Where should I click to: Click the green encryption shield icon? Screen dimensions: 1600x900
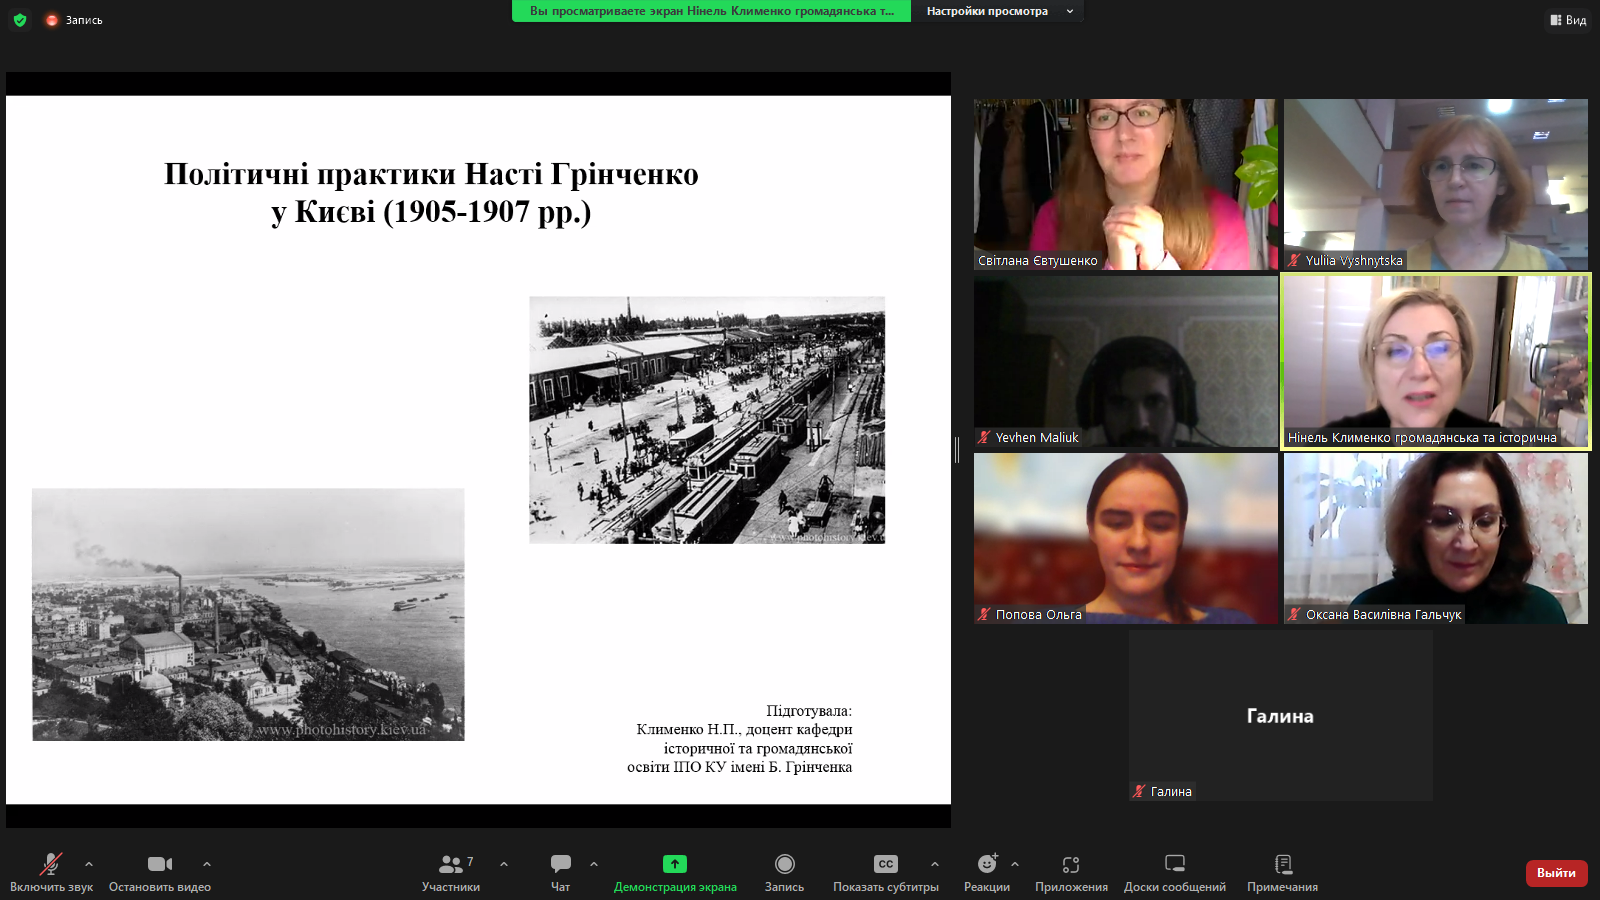tap(20, 20)
